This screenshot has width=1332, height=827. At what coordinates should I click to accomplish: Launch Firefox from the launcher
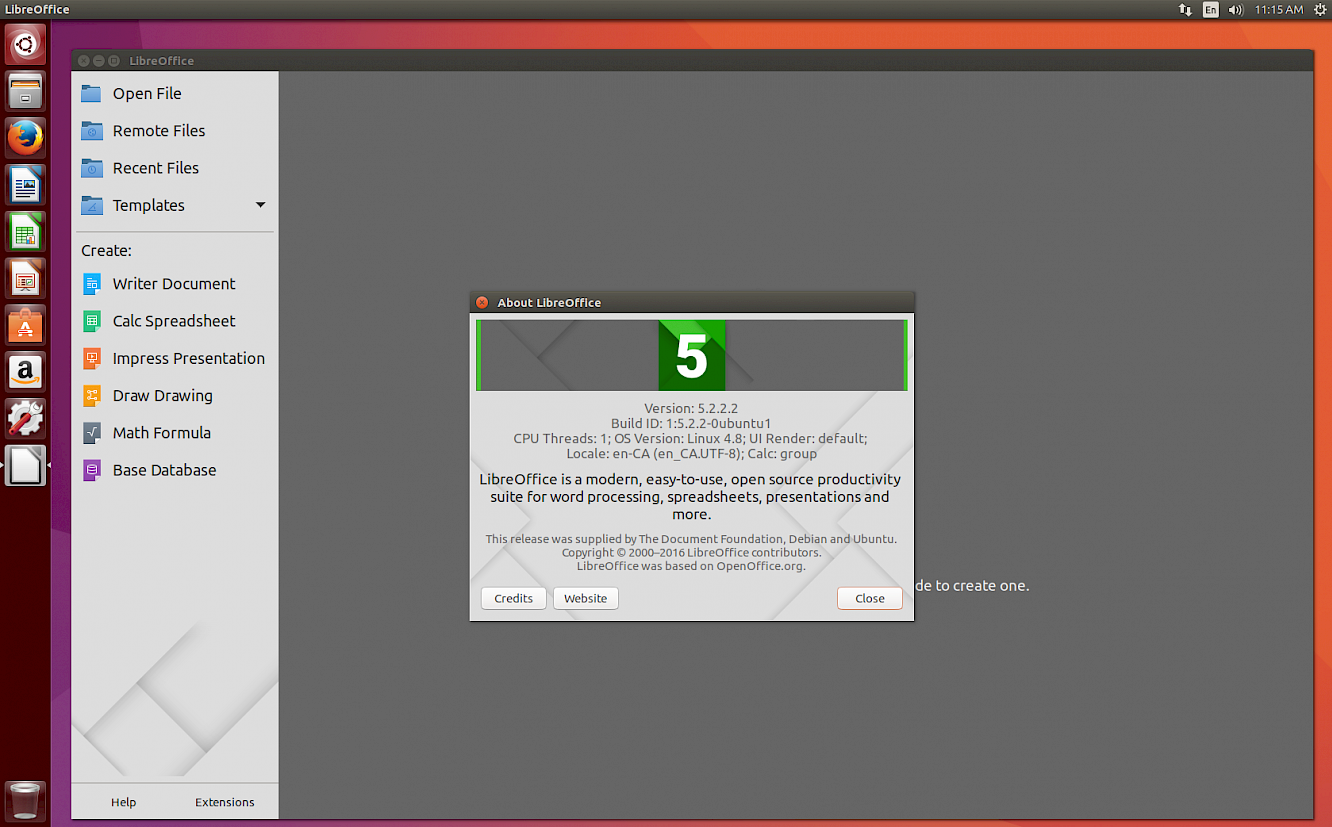click(x=25, y=138)
